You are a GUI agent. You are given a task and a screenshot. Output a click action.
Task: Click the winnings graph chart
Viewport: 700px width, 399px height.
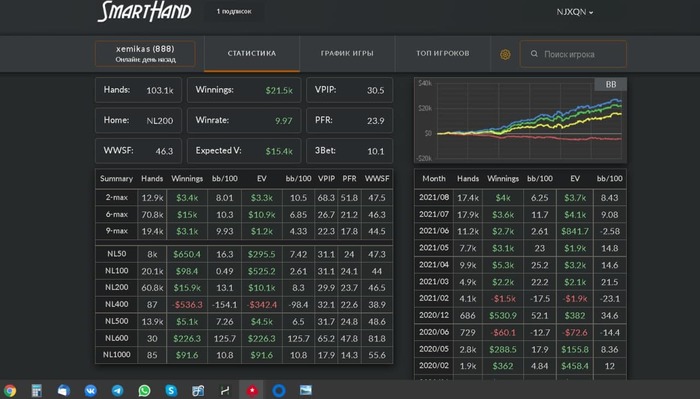click(x=521, y=120)
